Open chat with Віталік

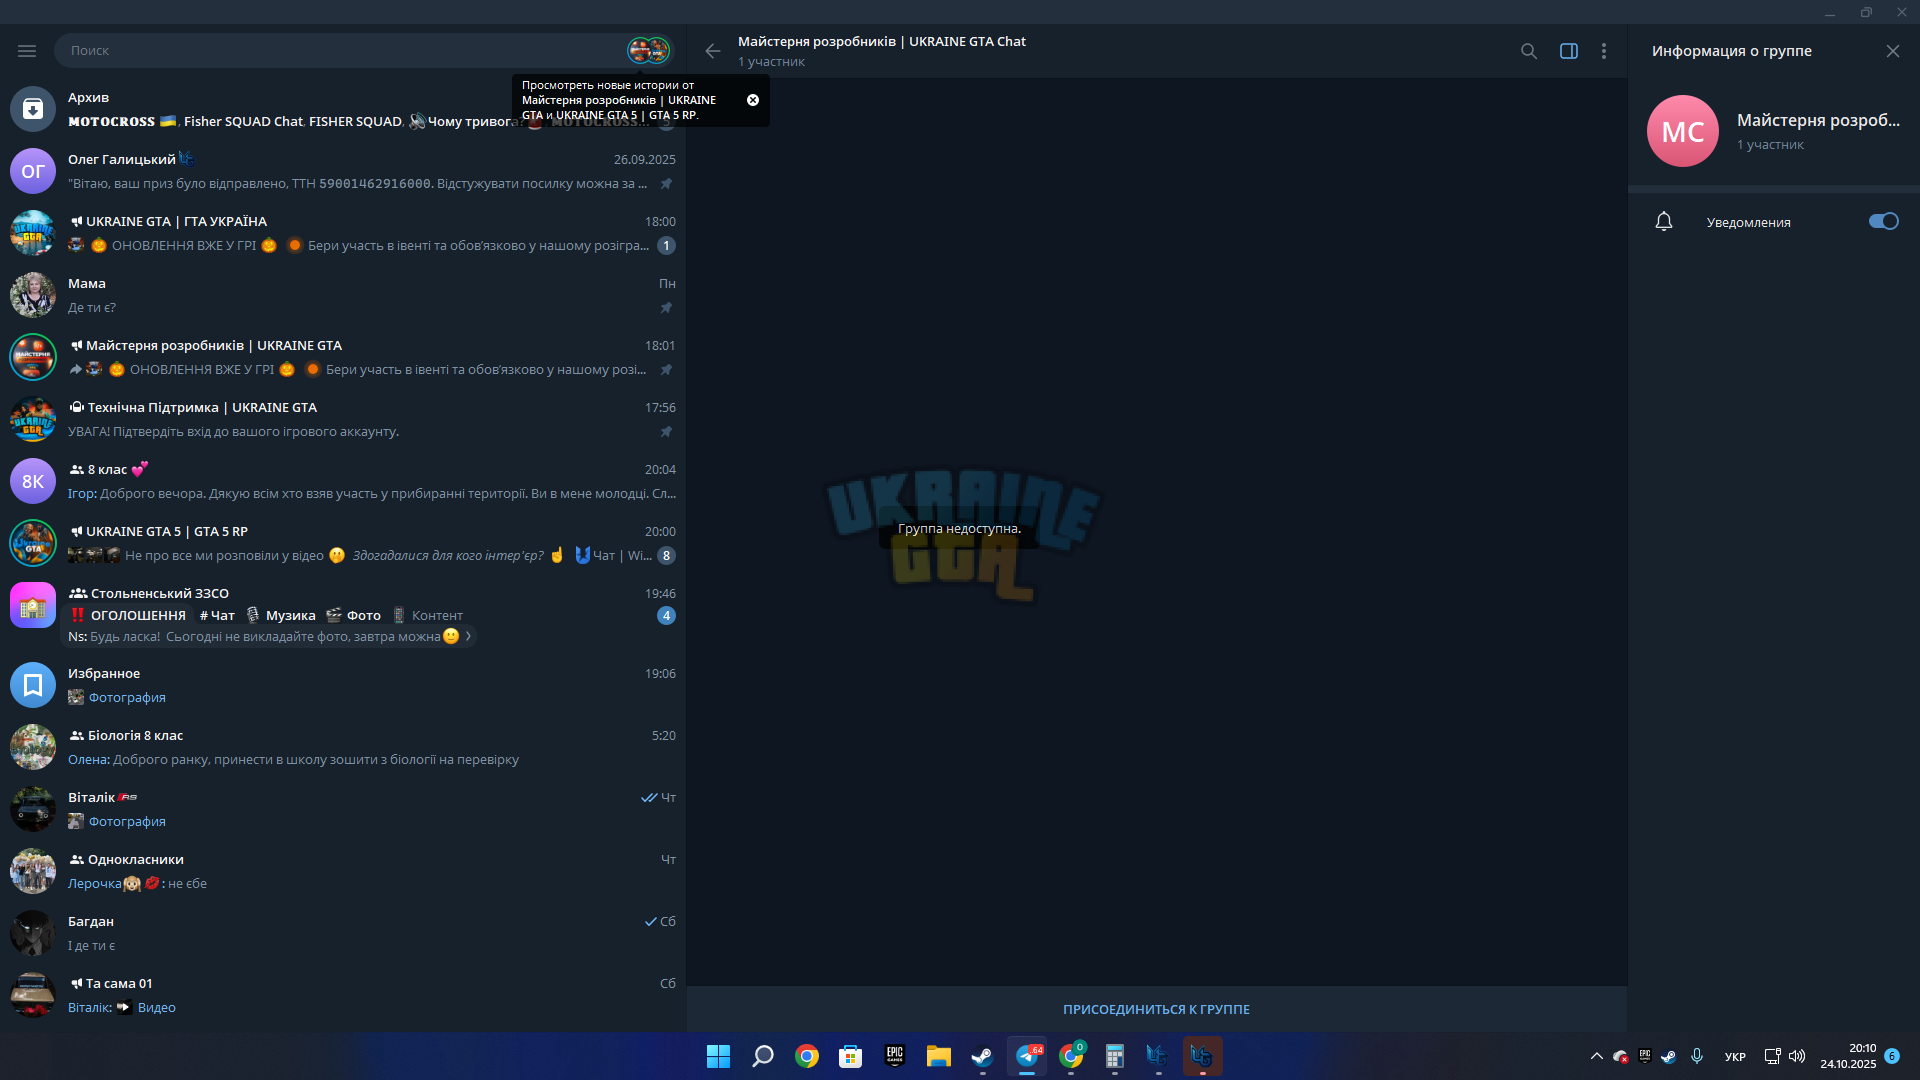(x=343, y=809)
